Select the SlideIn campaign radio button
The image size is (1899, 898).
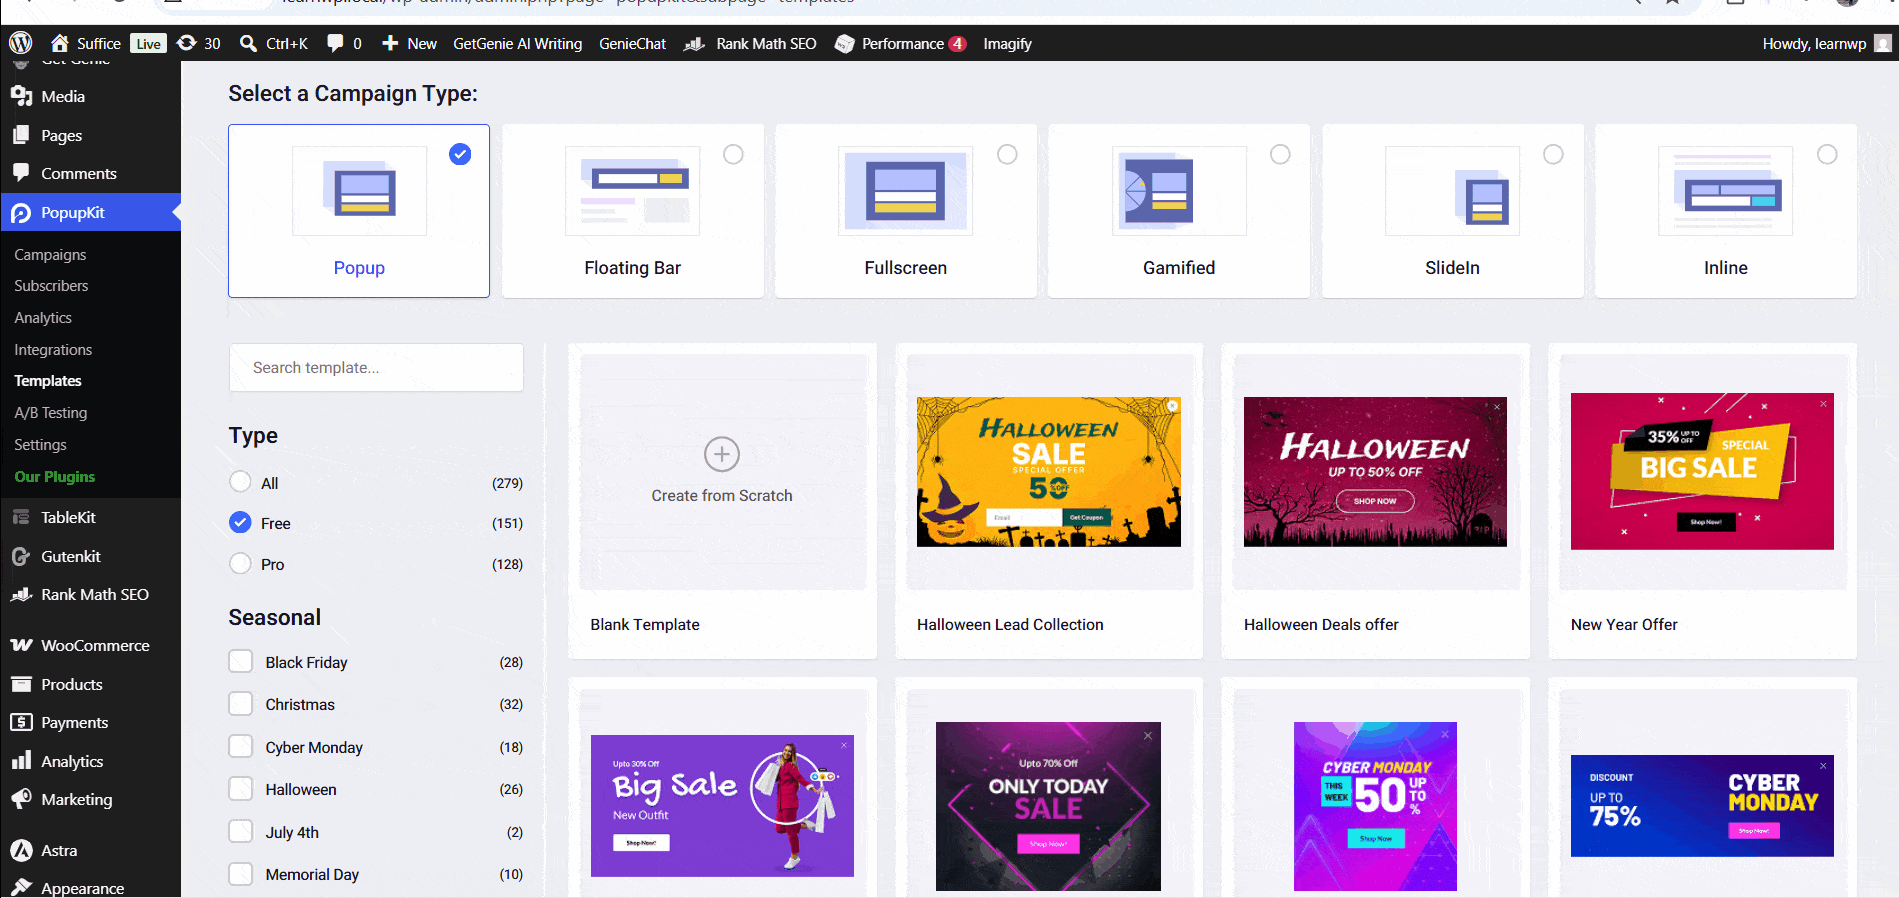[1553, 154]
